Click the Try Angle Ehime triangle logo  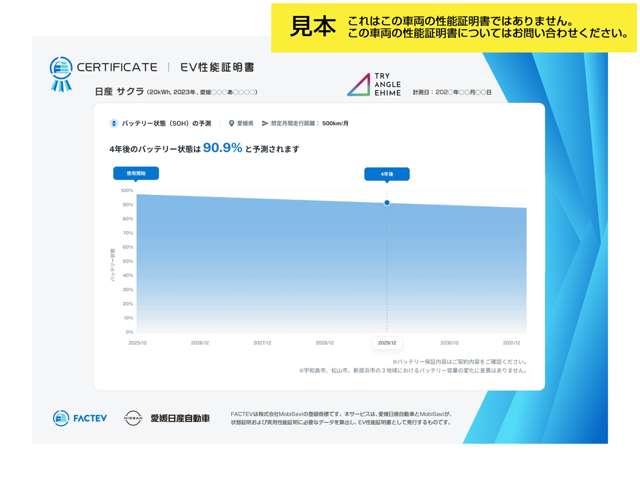coord(358,85)
